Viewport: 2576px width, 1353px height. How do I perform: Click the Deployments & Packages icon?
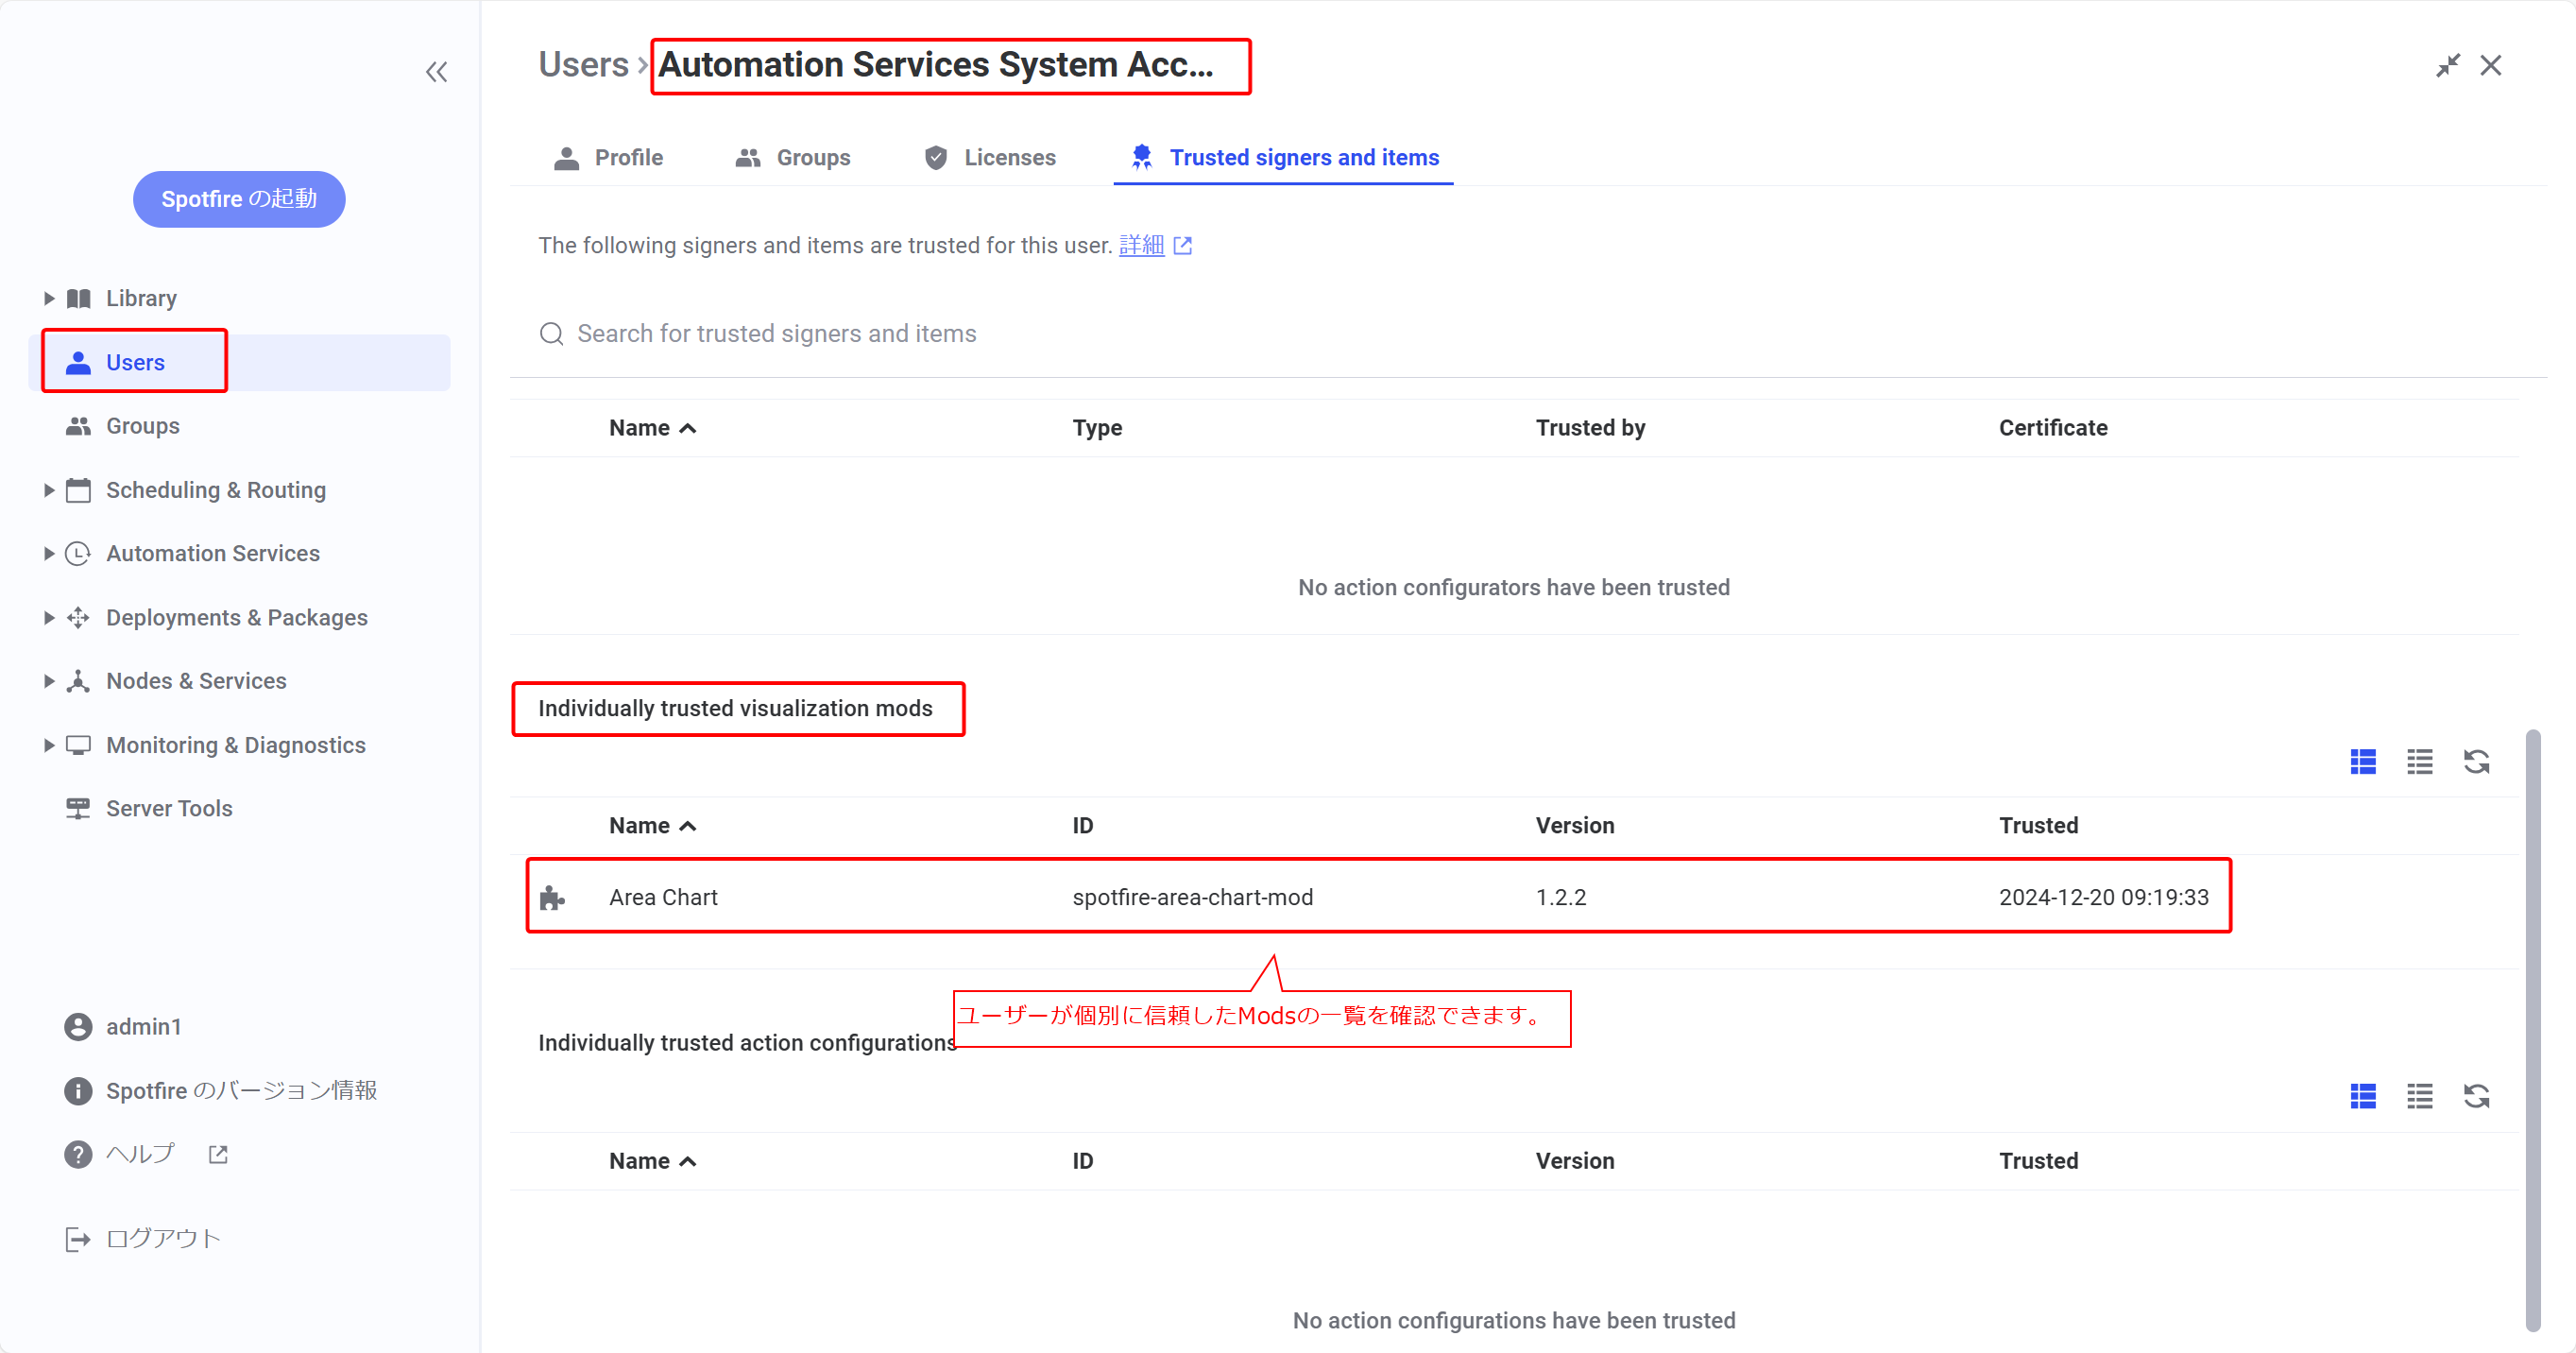click(78, 617)
